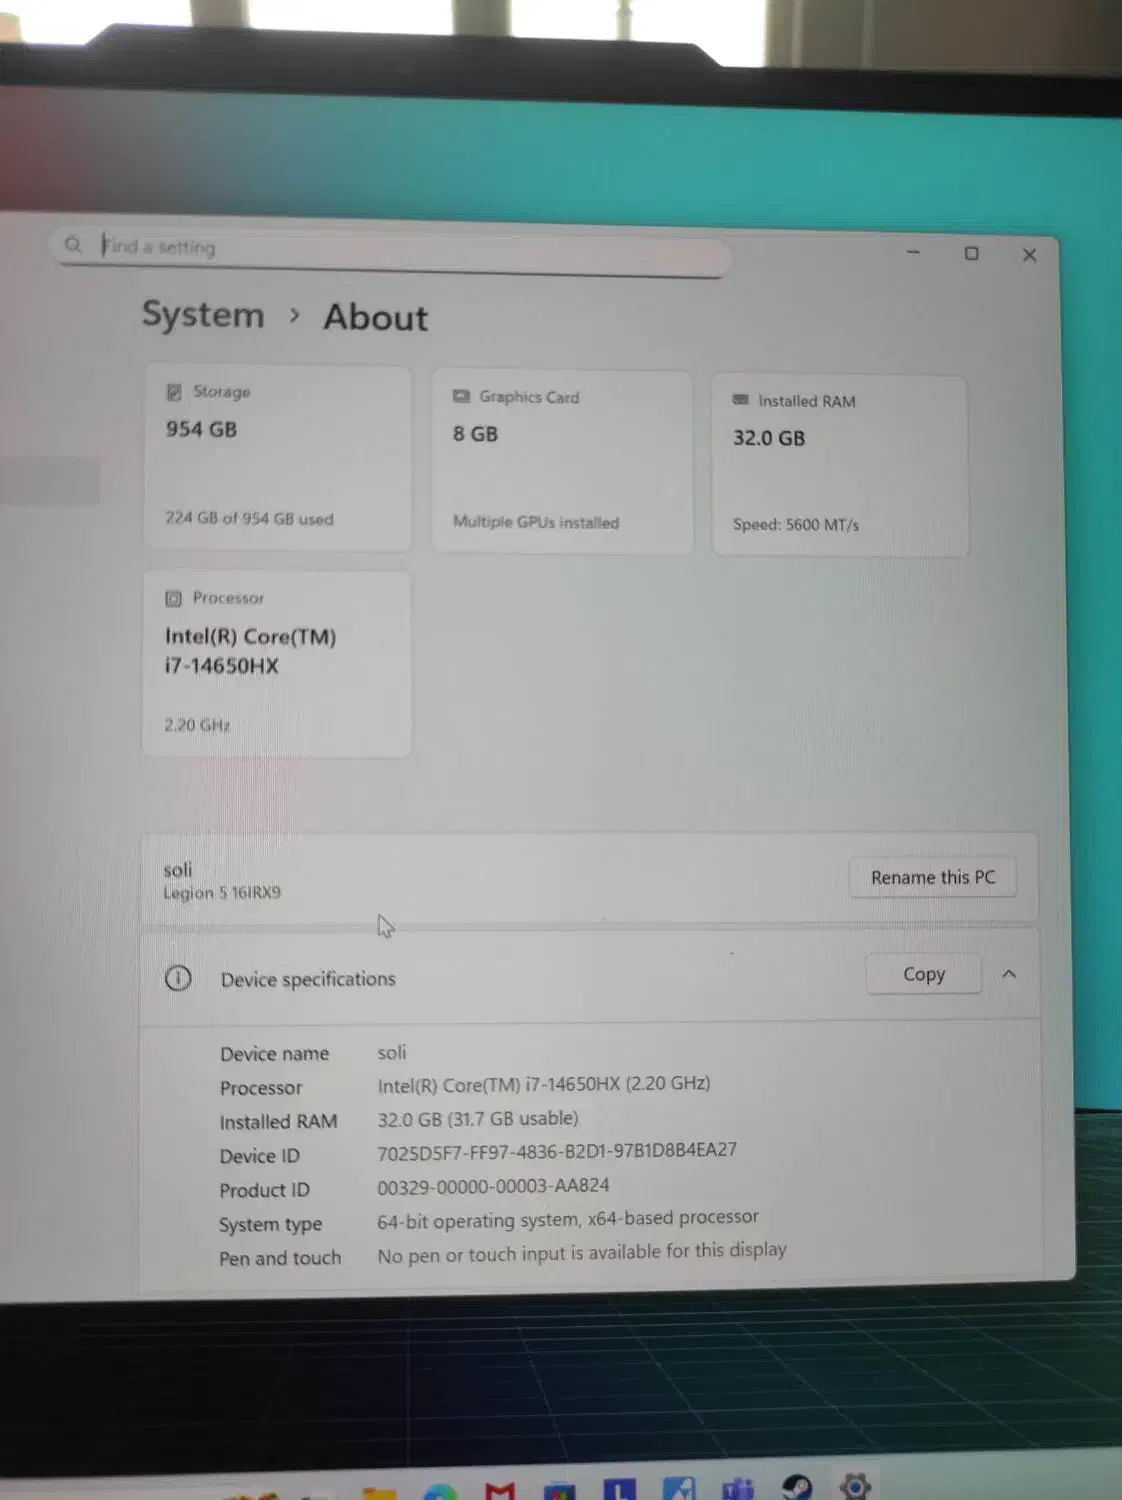Open the blue L app in the taskbar
The image size is (1122, 1500).
click(619, 1489)
